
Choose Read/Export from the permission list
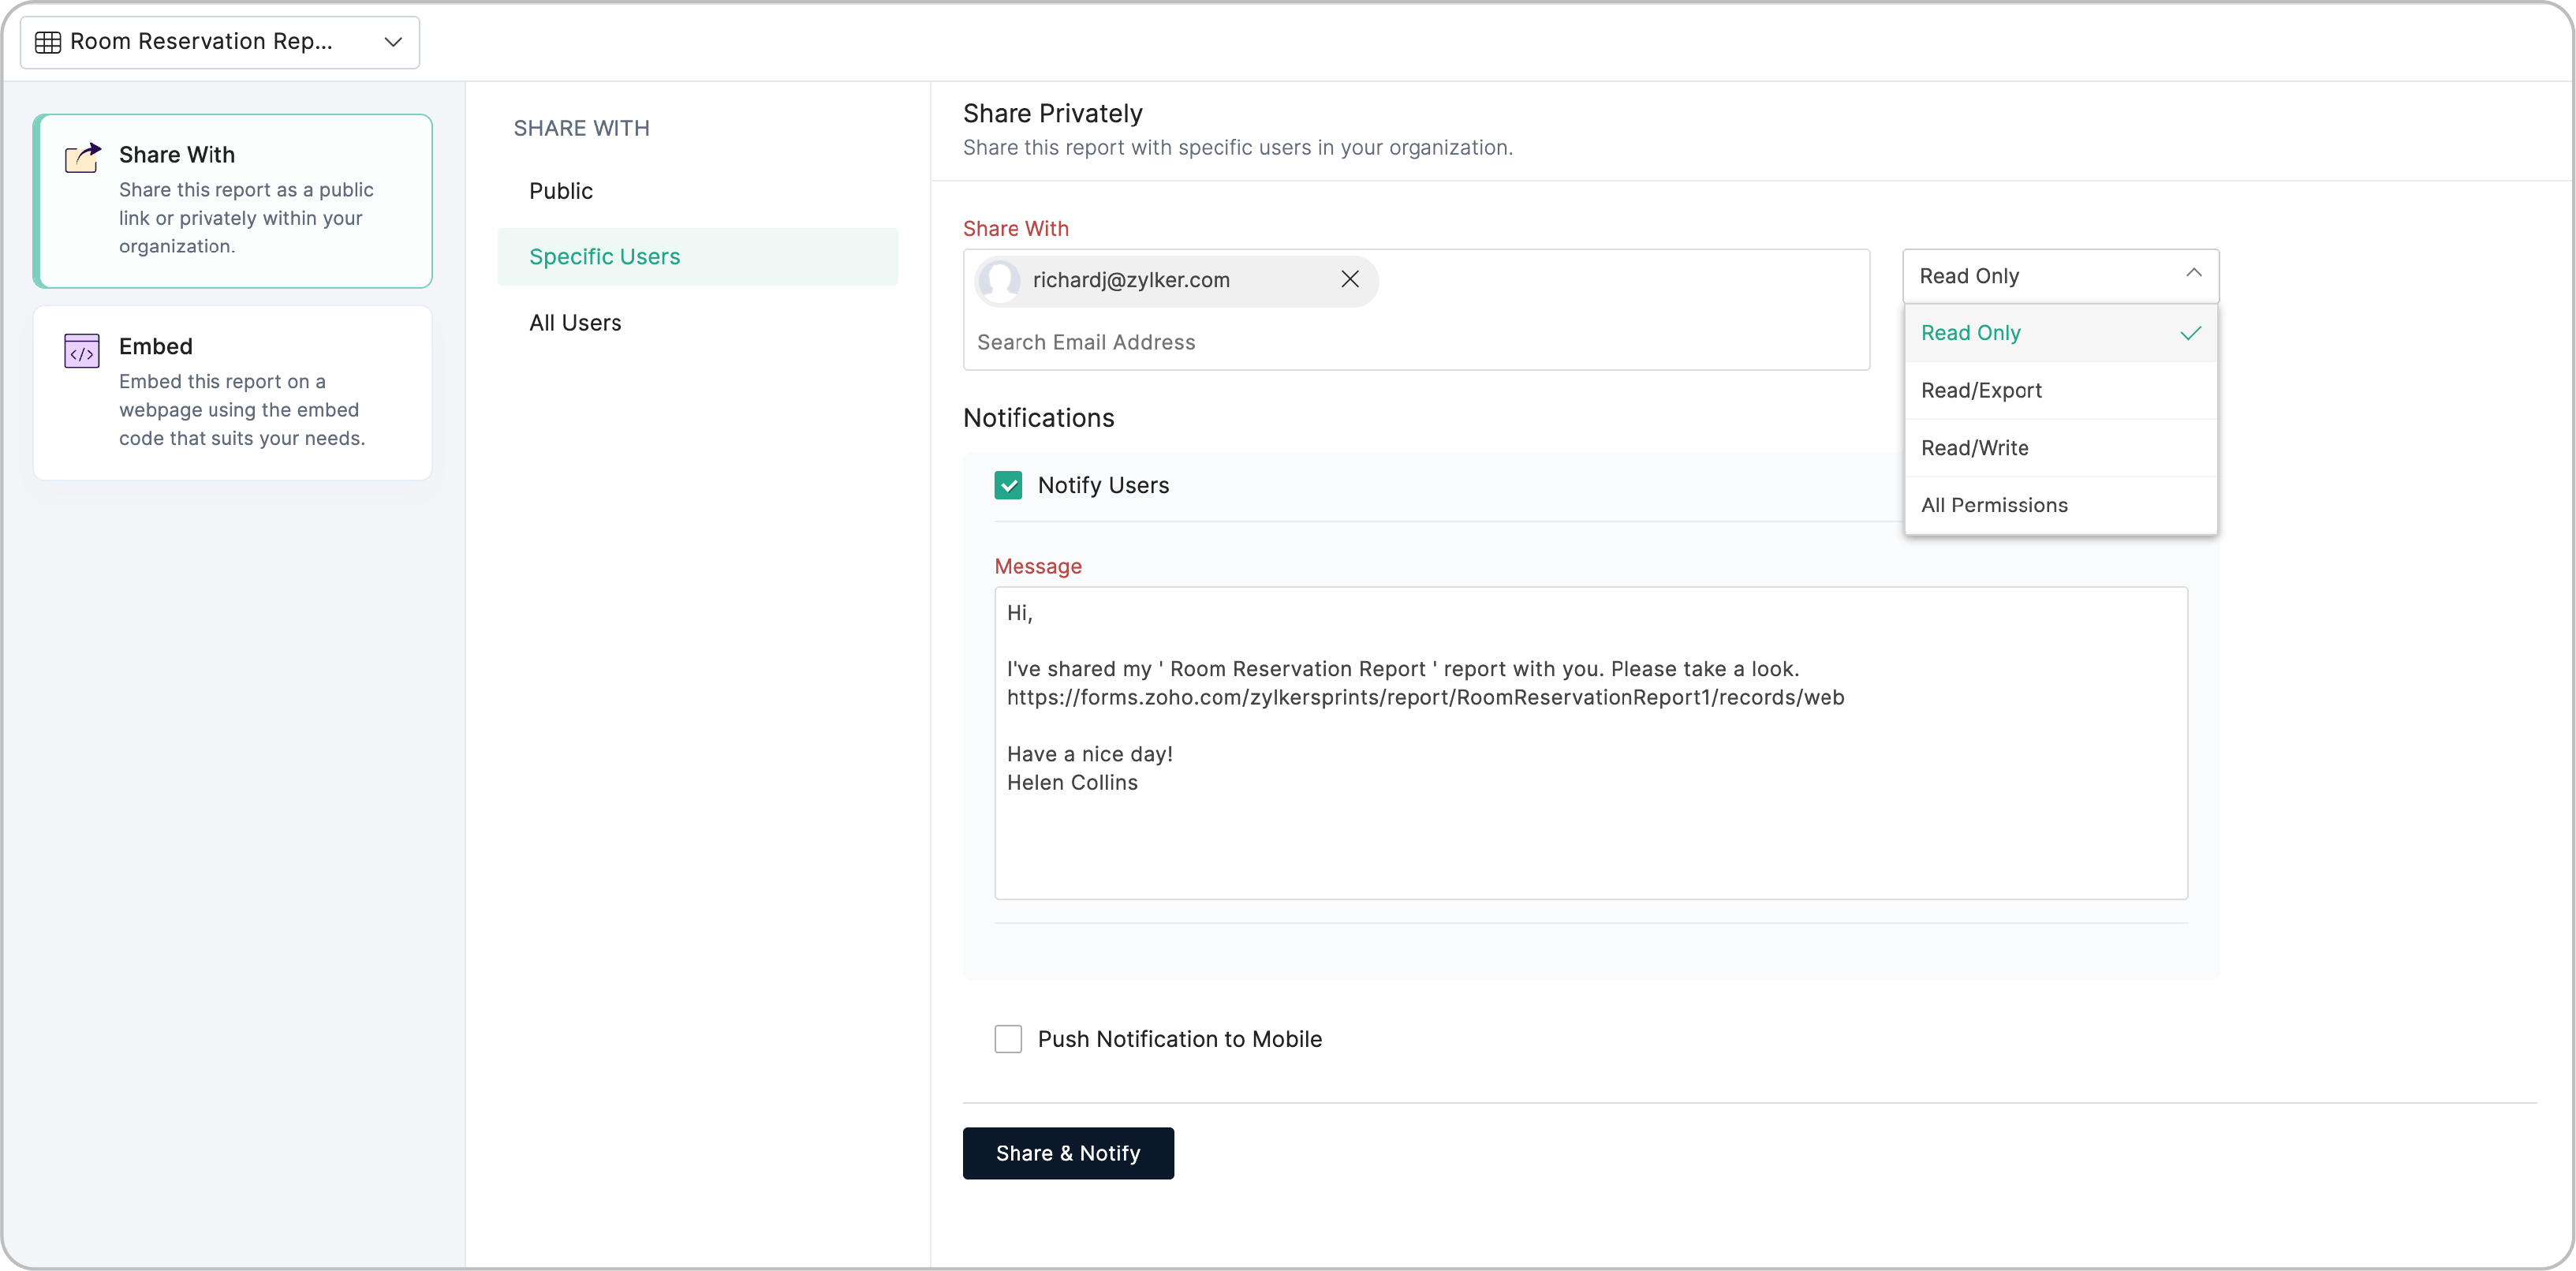[1981, 390]
